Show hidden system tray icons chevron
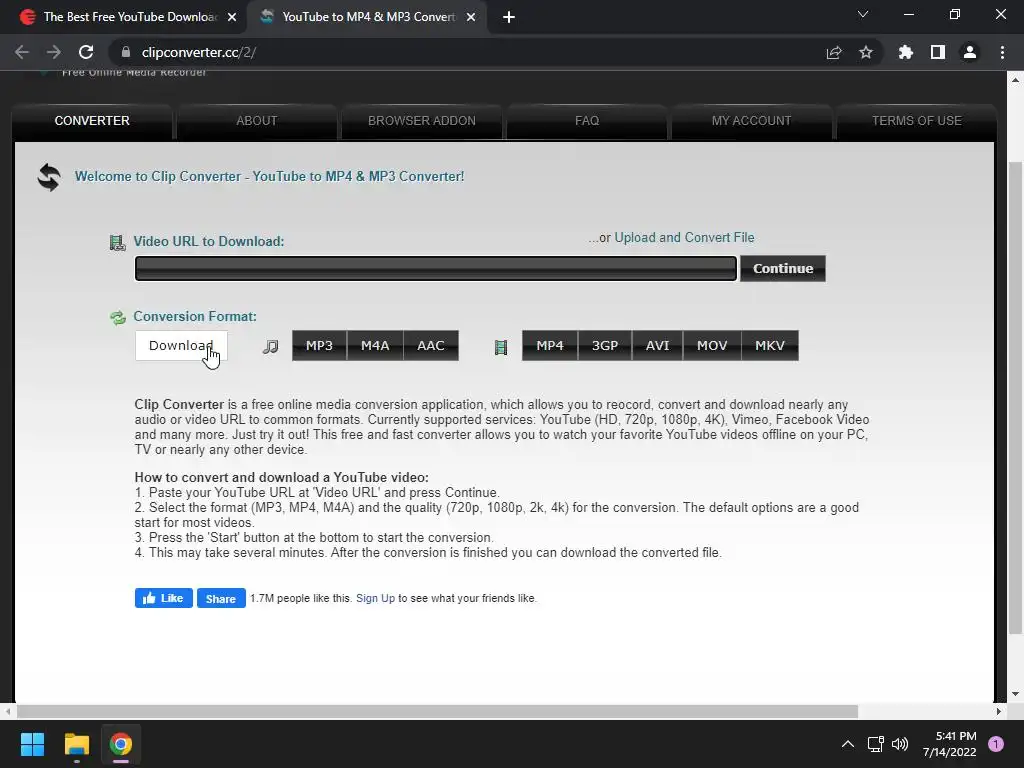 848,744
